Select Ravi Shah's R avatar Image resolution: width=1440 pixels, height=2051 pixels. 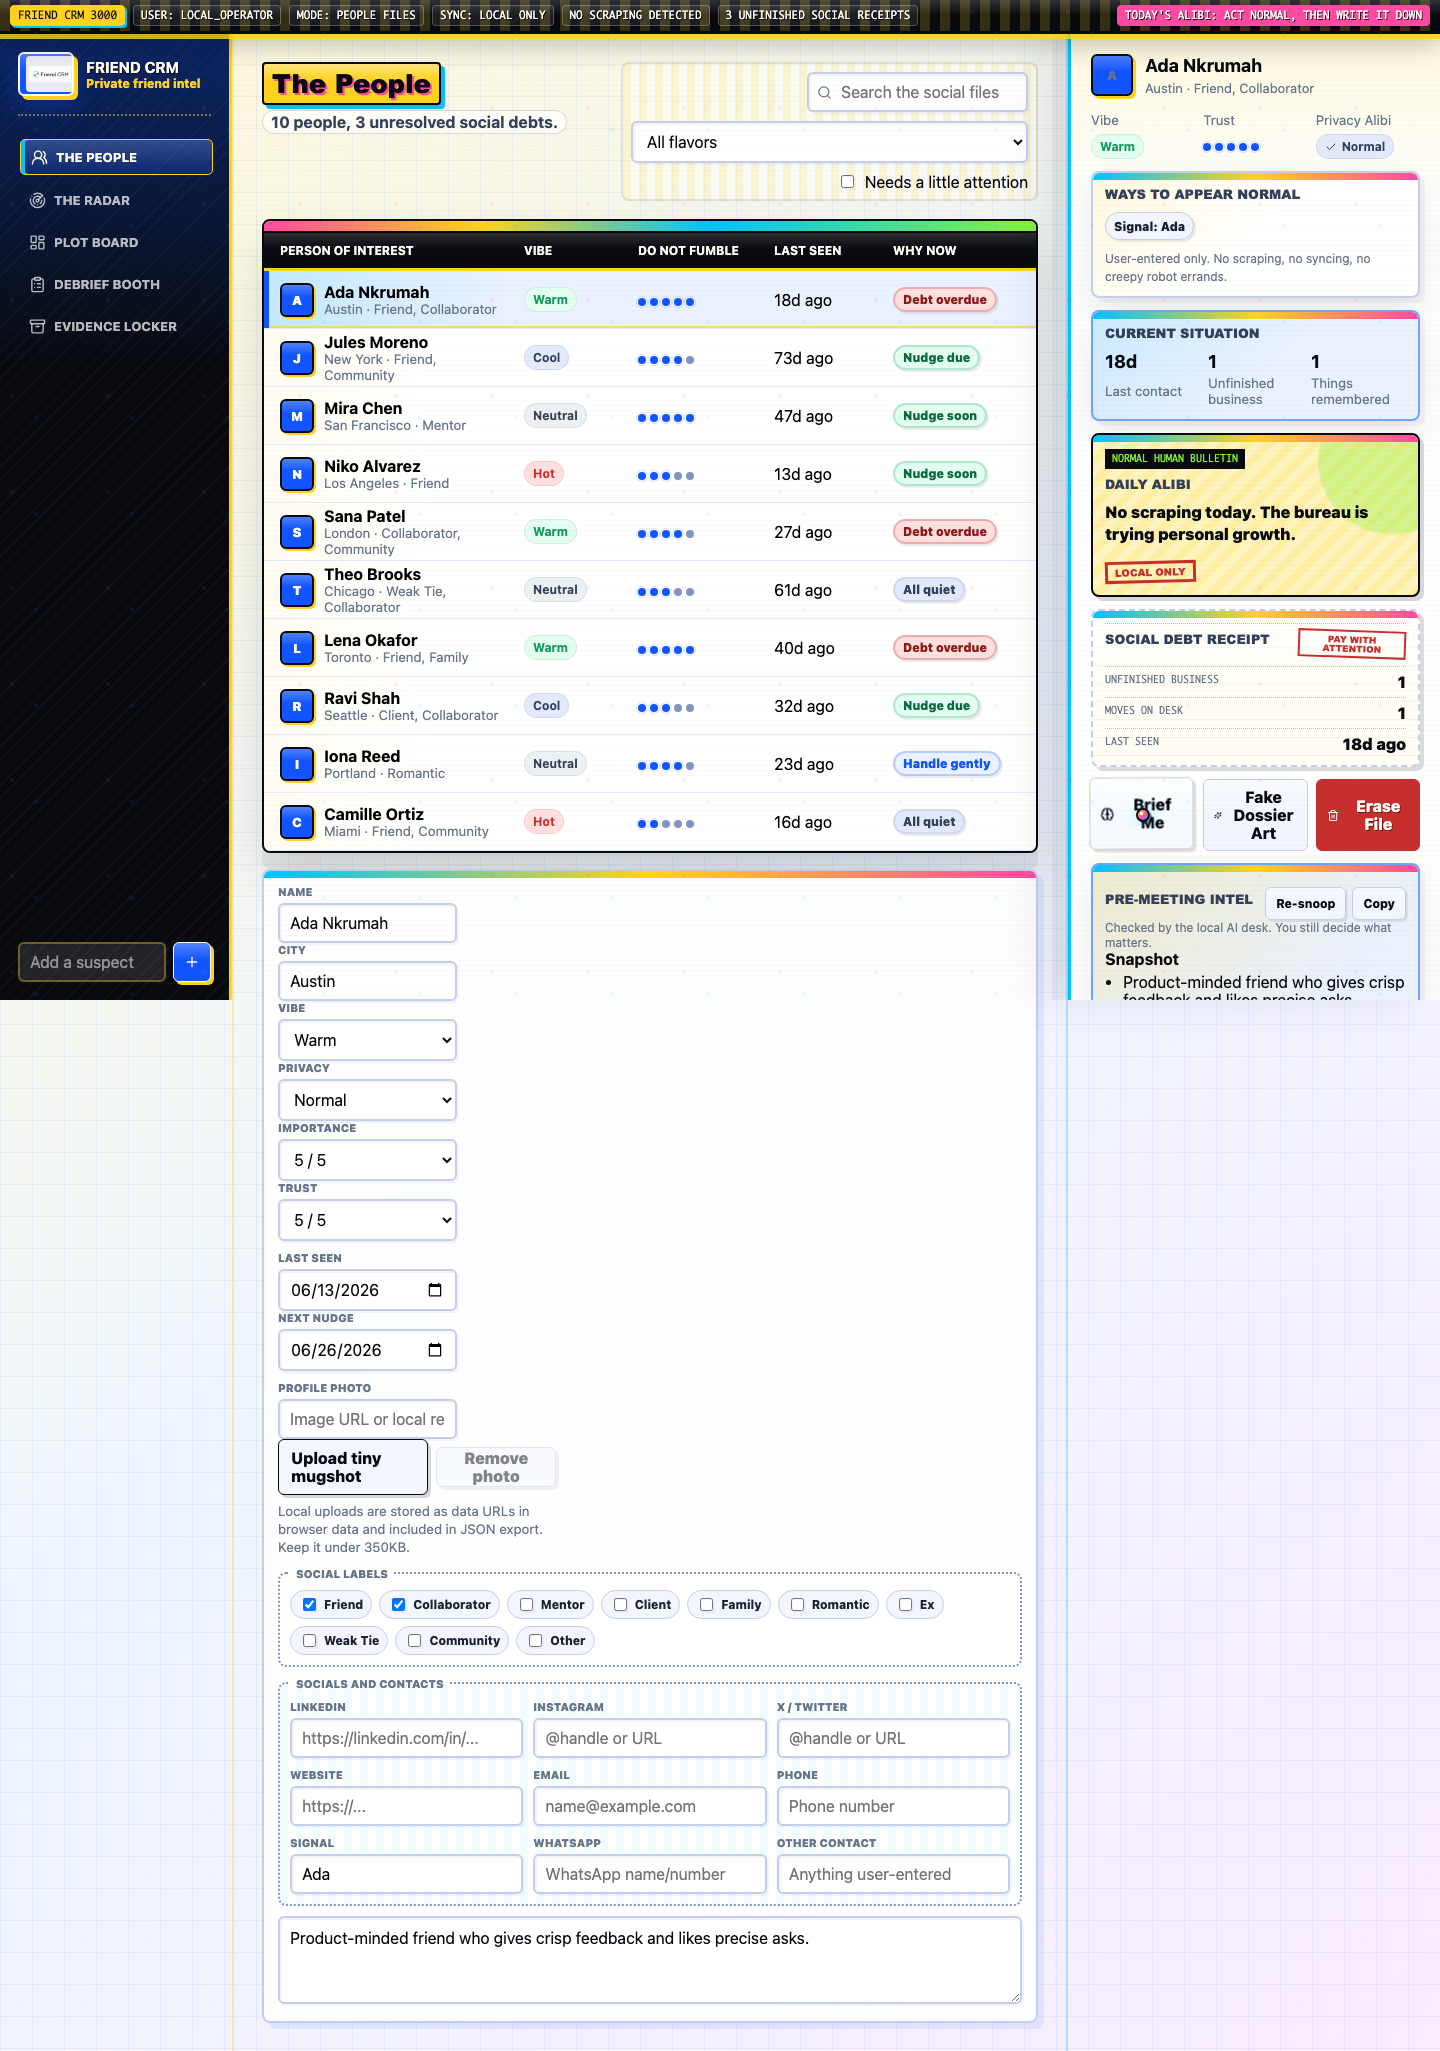tap(297, 706)
